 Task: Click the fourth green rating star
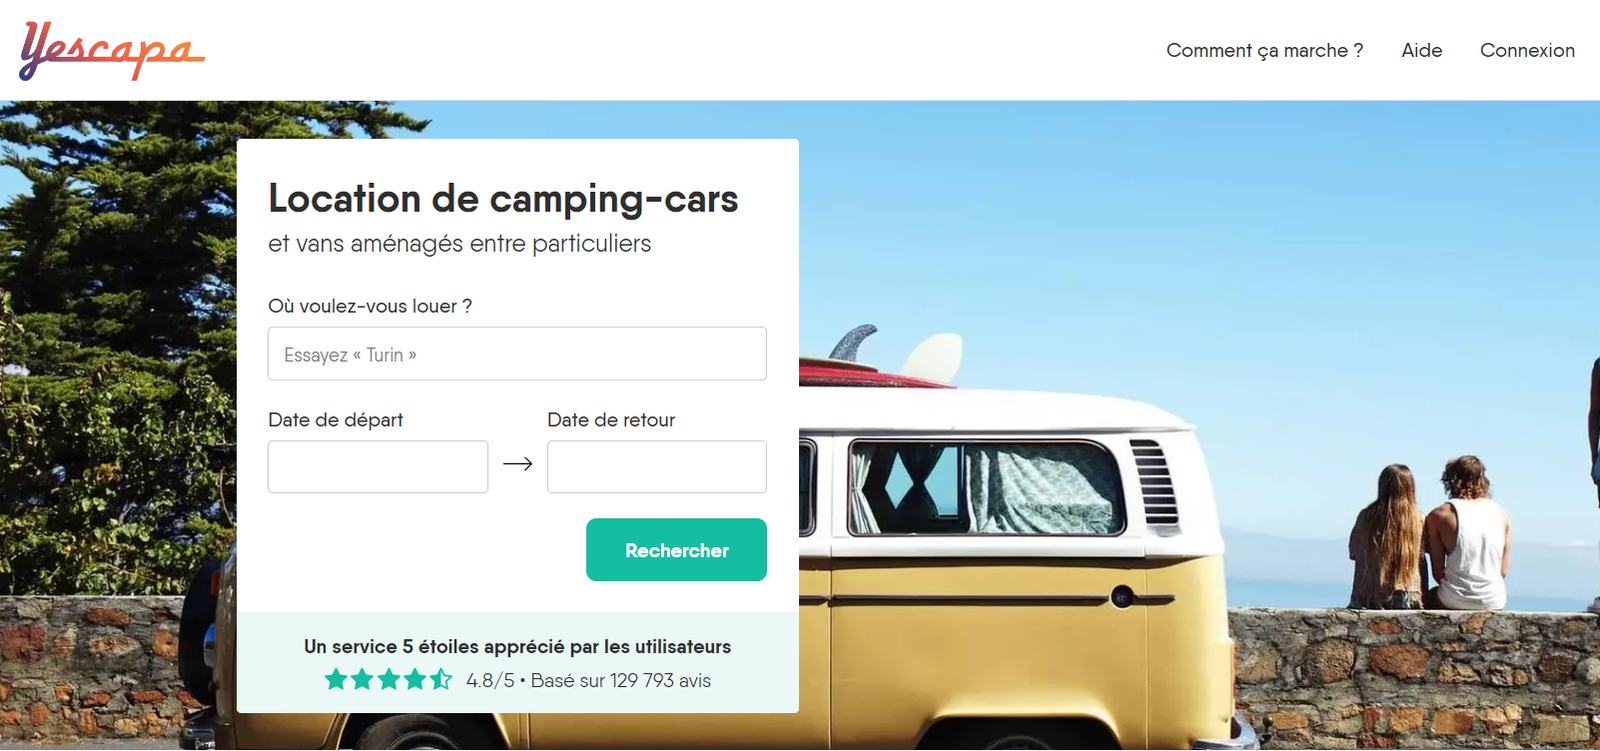click(x=415, y=680)
